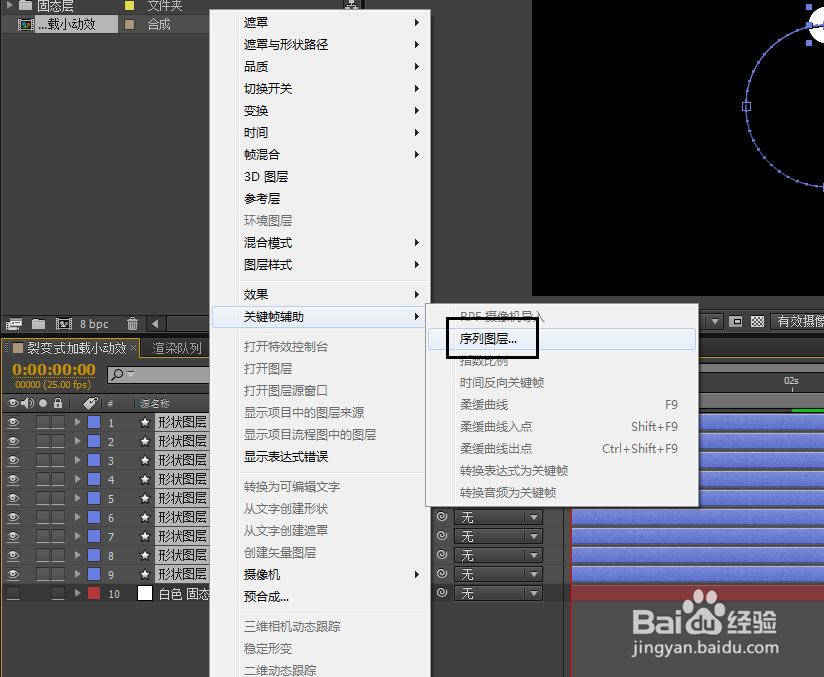824x677 pixels.
Task: Click the timeline layer search field
Action: pos(158,374)
